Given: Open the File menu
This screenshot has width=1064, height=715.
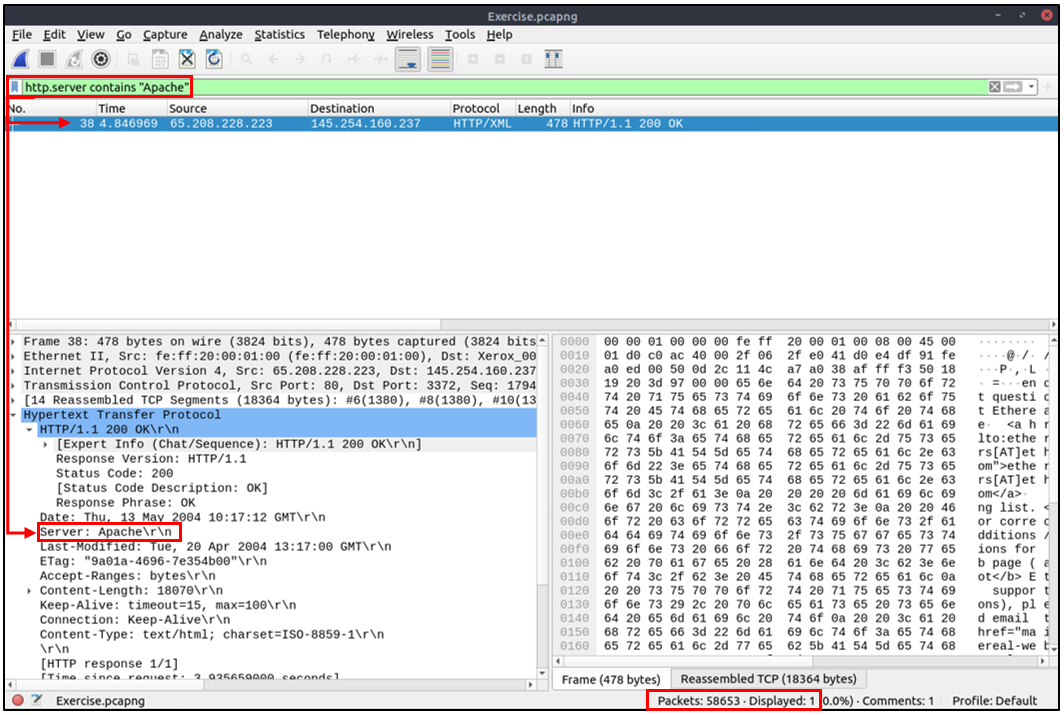Looking at the screenshot, I should pos(22,35).
